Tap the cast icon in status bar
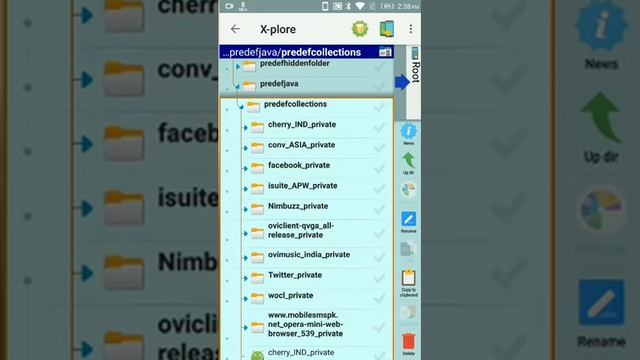Screen dimensions: 640x360 tap(337, 6)
